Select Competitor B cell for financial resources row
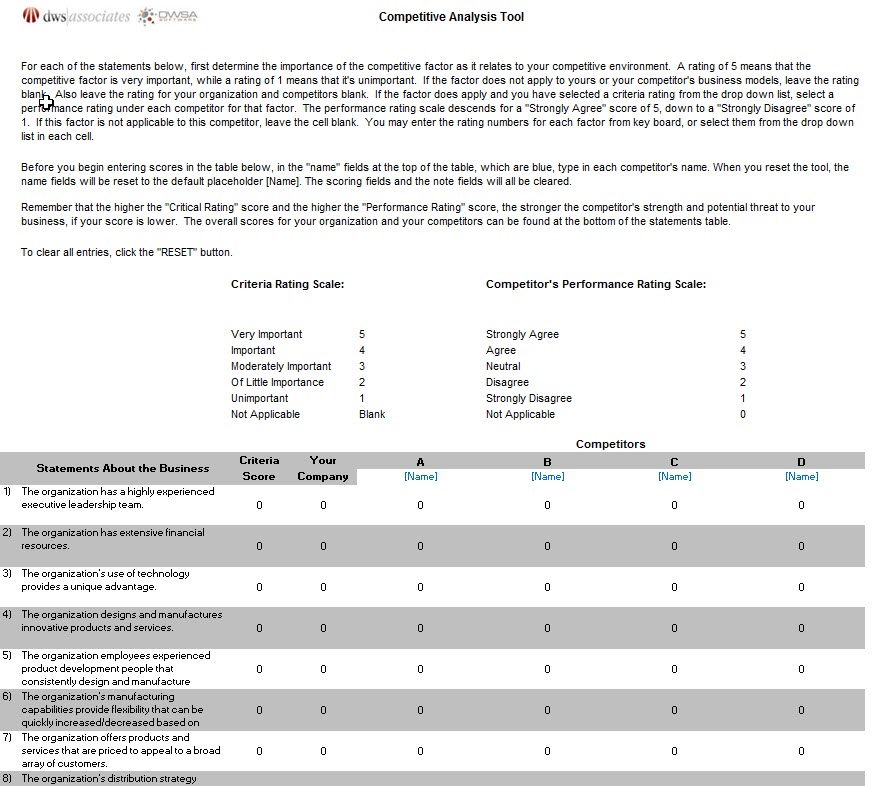The width and height of the screenshot is (876, 786). [548, 546]
